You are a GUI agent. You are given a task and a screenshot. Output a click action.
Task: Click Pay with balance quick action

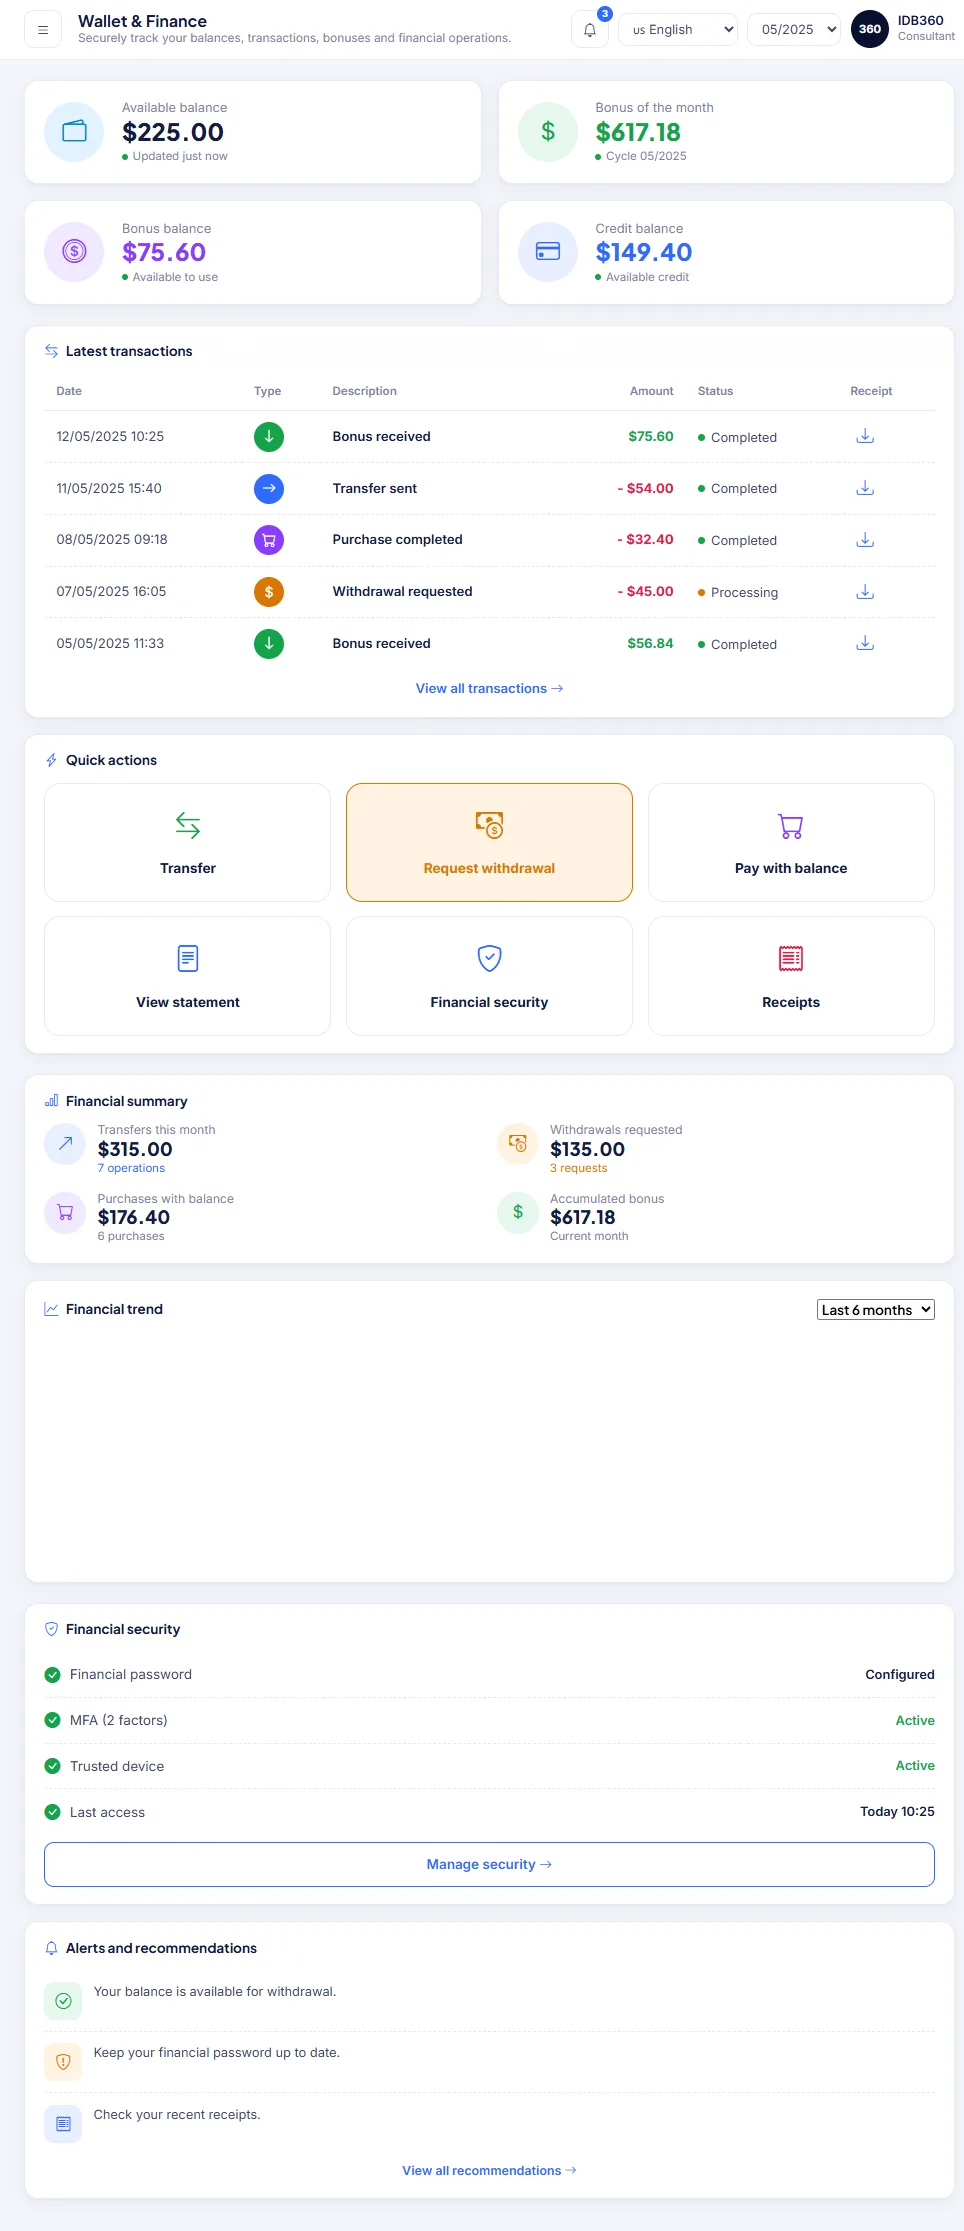point(791,843)
